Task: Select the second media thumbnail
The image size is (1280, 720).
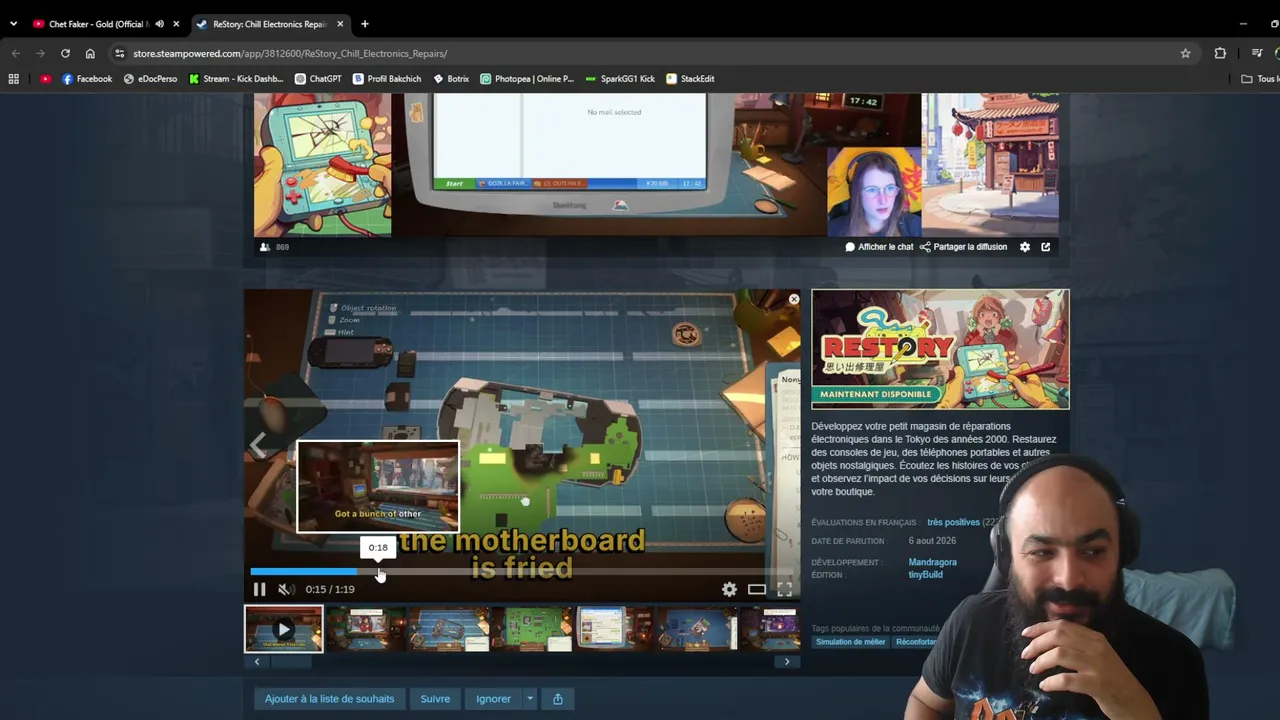Action: [x=366, y=629]
